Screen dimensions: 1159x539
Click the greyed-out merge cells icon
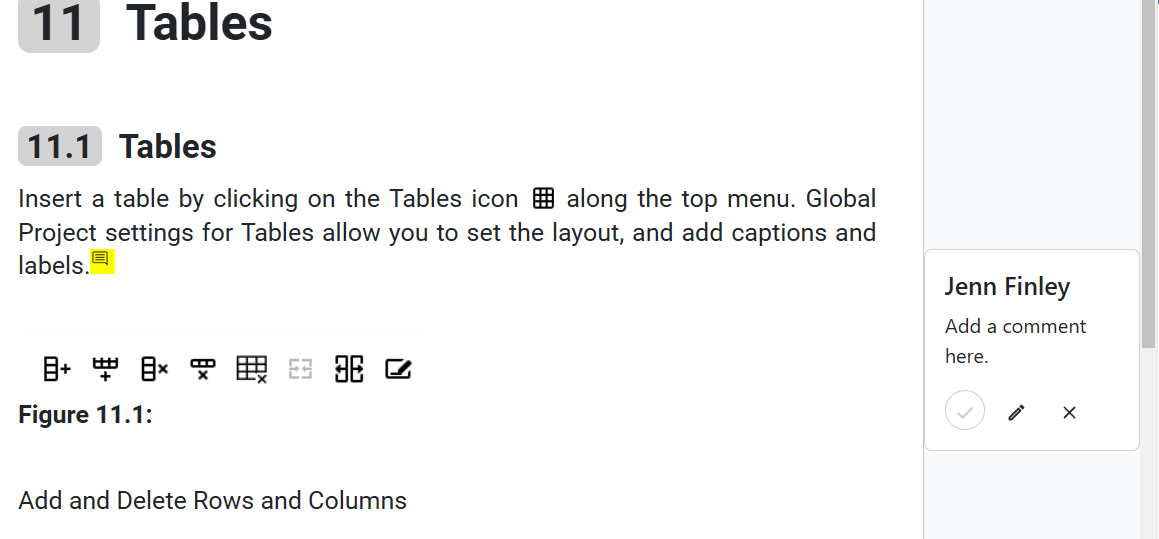pos(301,370)
